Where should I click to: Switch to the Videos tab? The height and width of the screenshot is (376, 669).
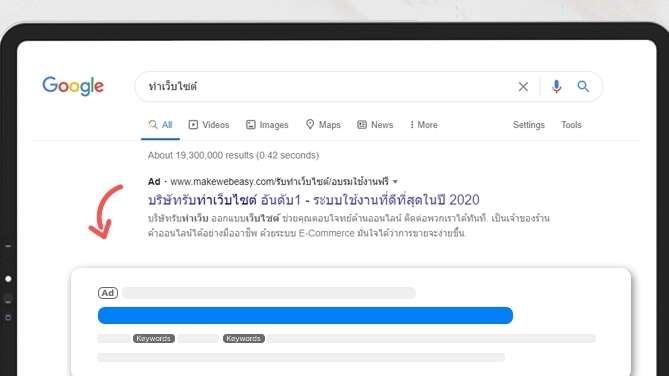point(209,125)
